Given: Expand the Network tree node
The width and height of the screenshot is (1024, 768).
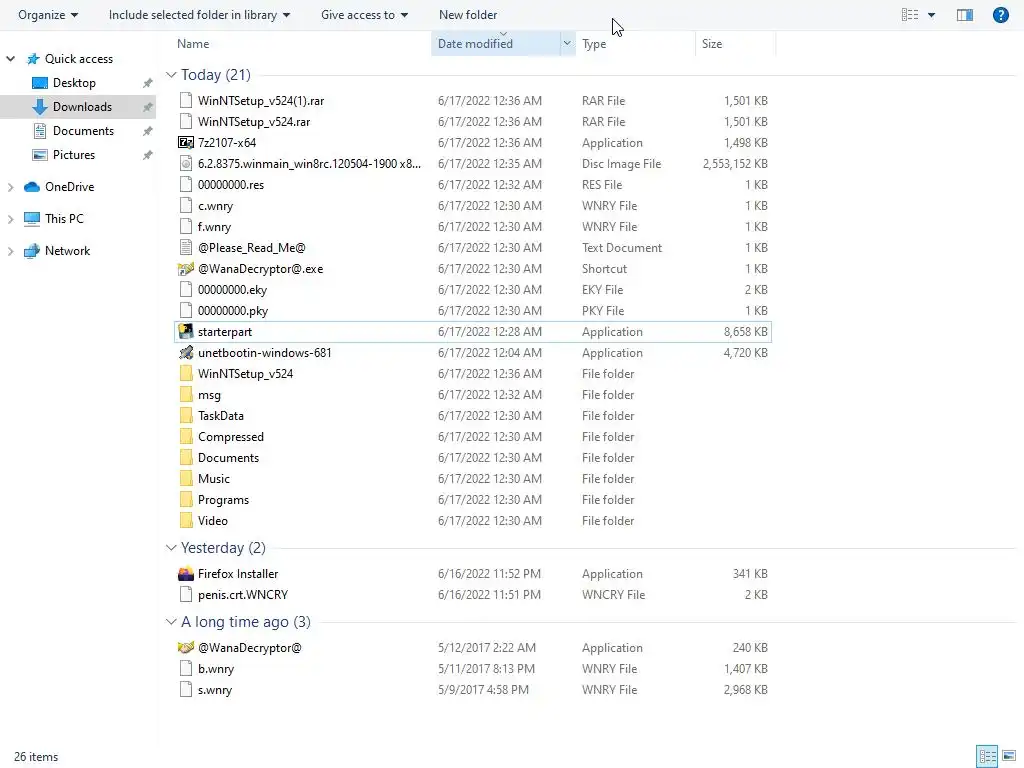Looking at the screenshot, I should point(10,251).
